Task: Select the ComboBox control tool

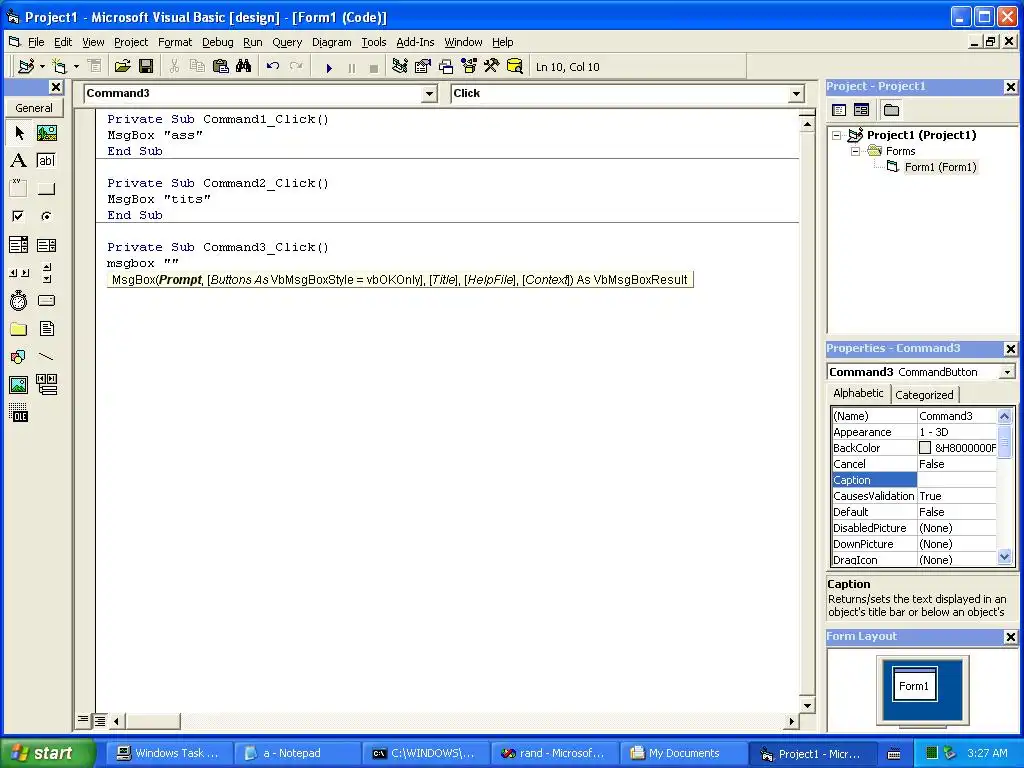Action: point(19,245)
